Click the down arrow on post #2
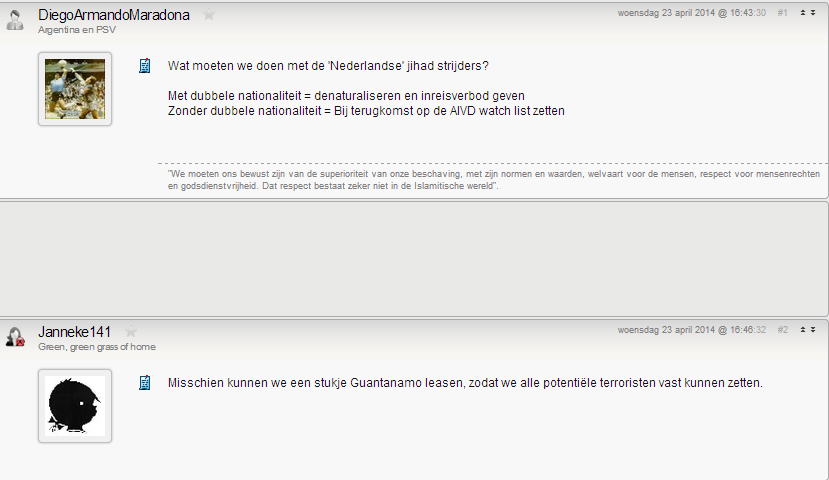Image resolution: width=829 pixels, height=480 pixels. pos(813,330)
